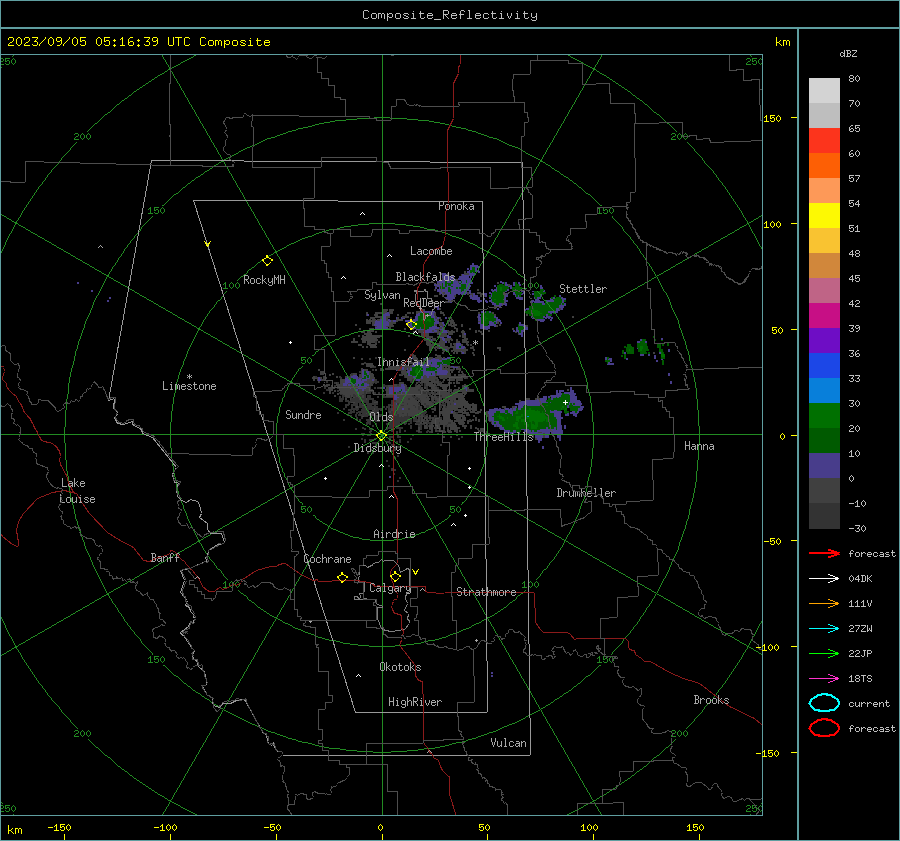Select the Brooks label
900x841 pixels.
coord(711,700)
